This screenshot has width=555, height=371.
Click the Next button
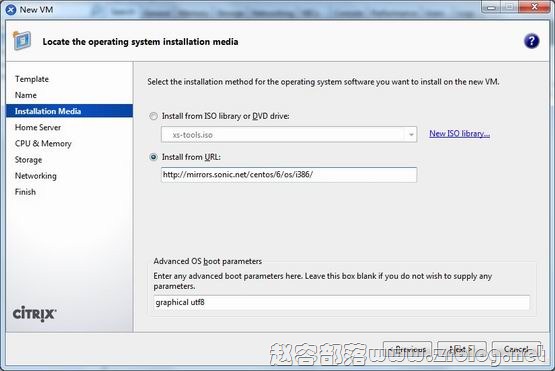click(x=462, y=349)
